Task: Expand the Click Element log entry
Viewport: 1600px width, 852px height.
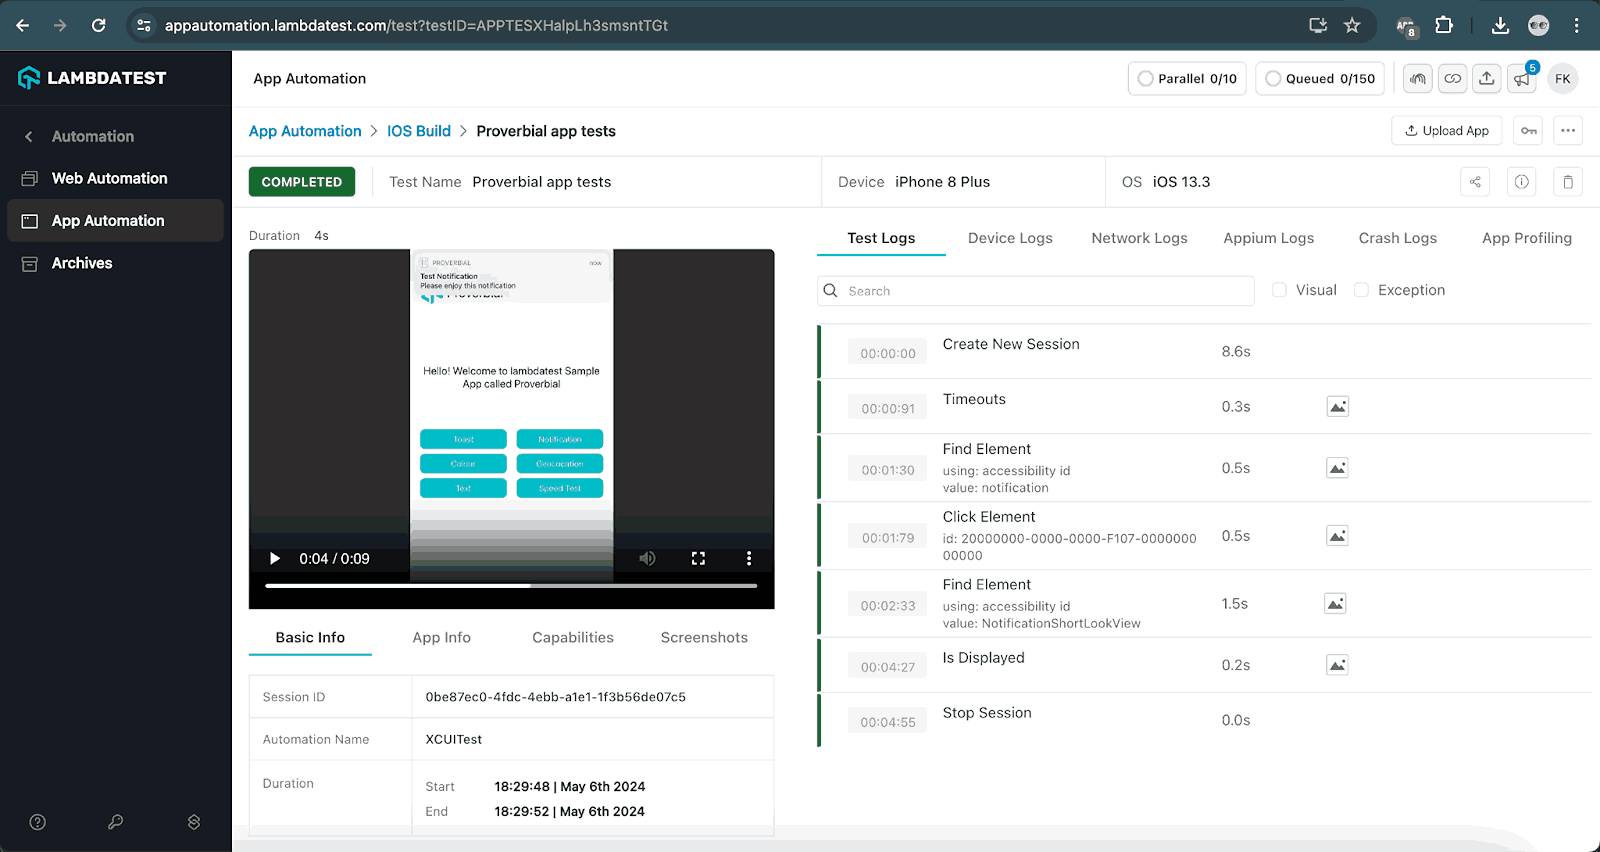Action: [x=1204, y=536]
